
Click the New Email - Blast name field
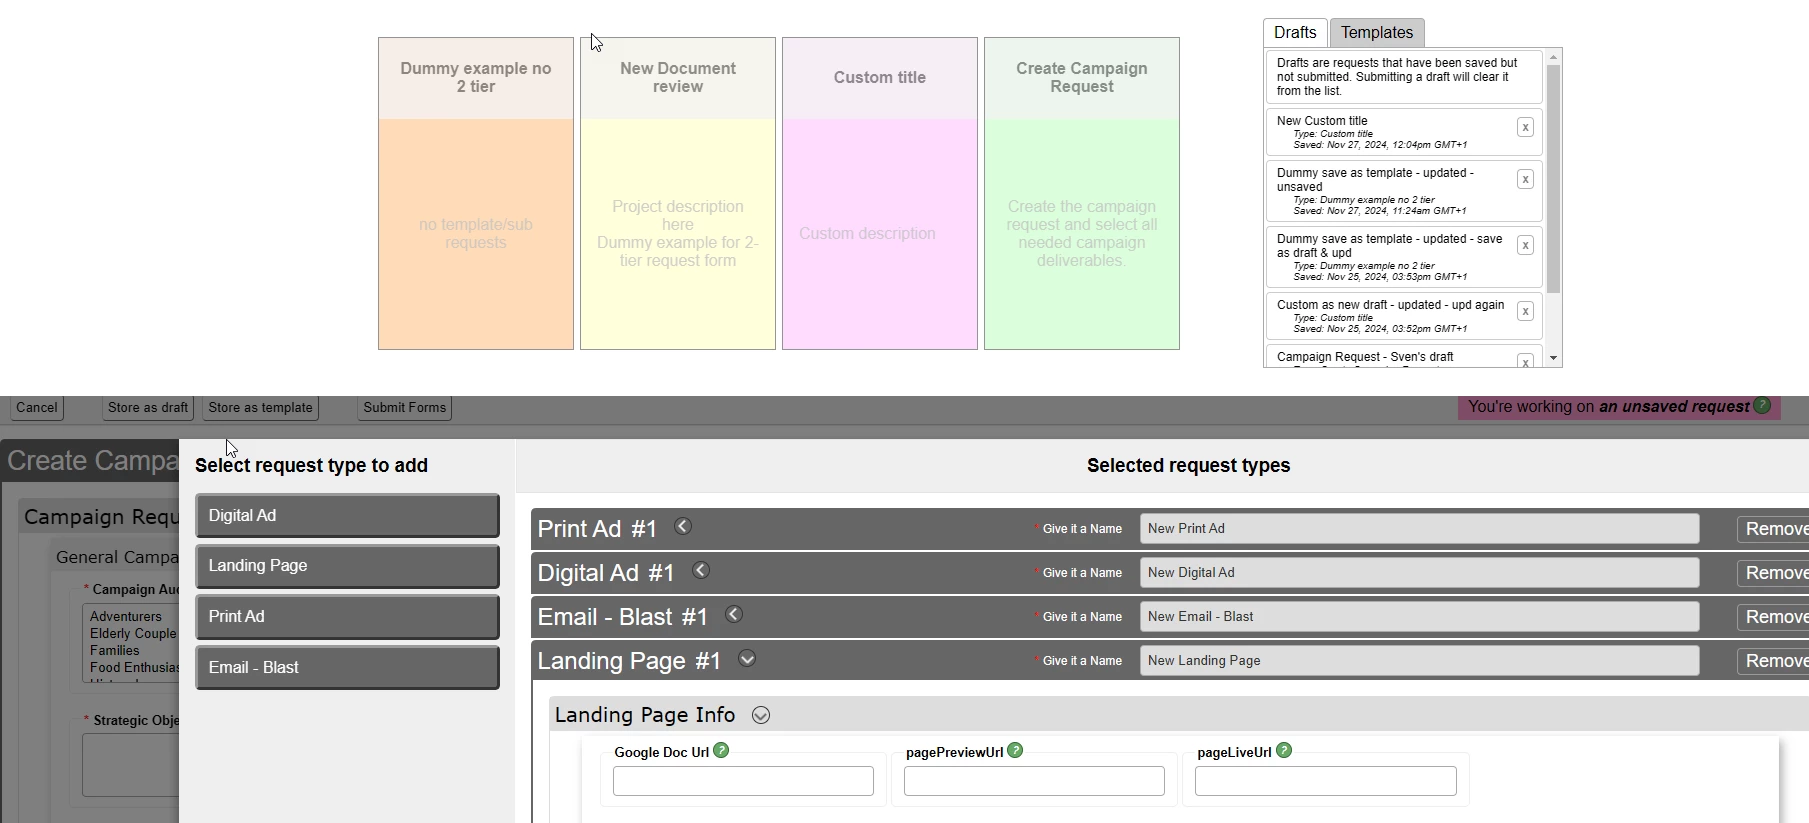tap(1419, 617)
